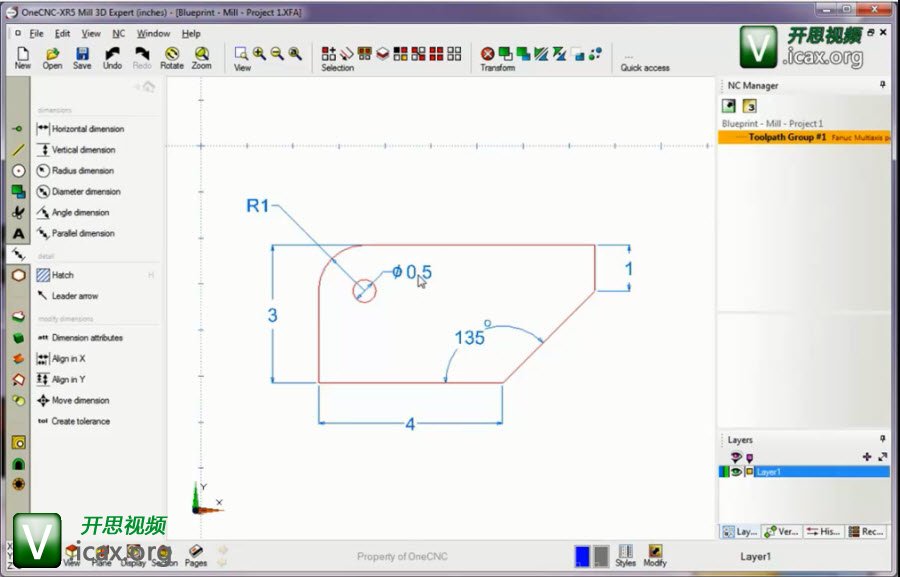Switch to the Ver... tab

(x=782, y=532)
